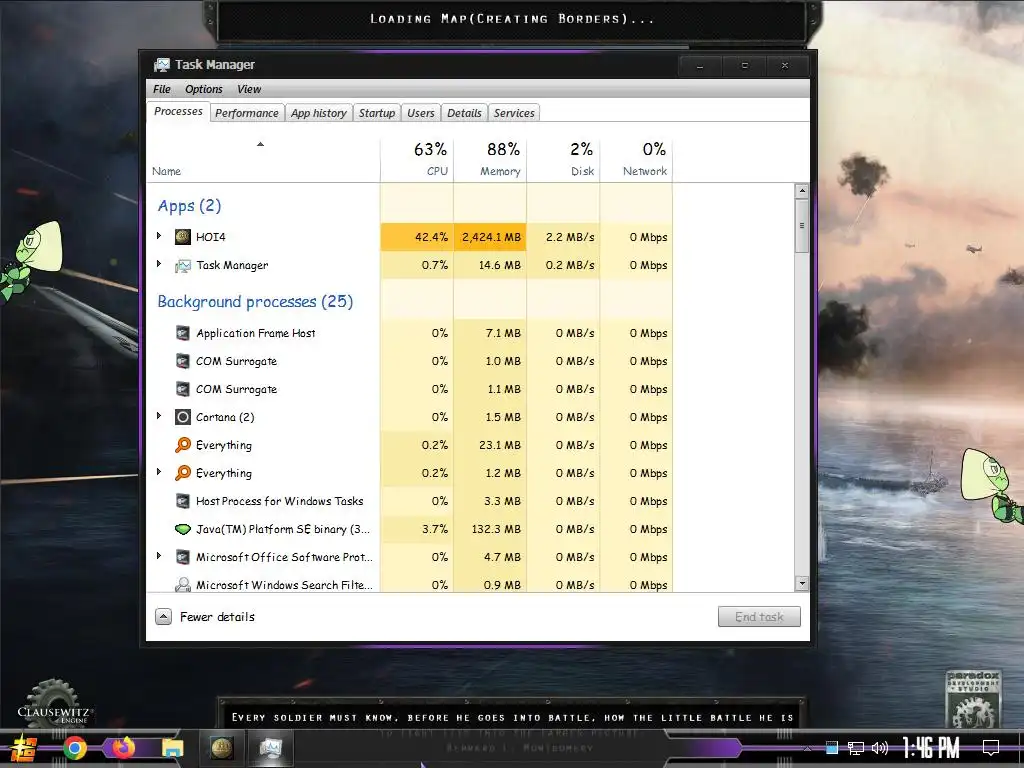Sort by the Disk column header
Image resolution: width=1024 pixels, height=768 pixels.
click(x=563, y=160)
